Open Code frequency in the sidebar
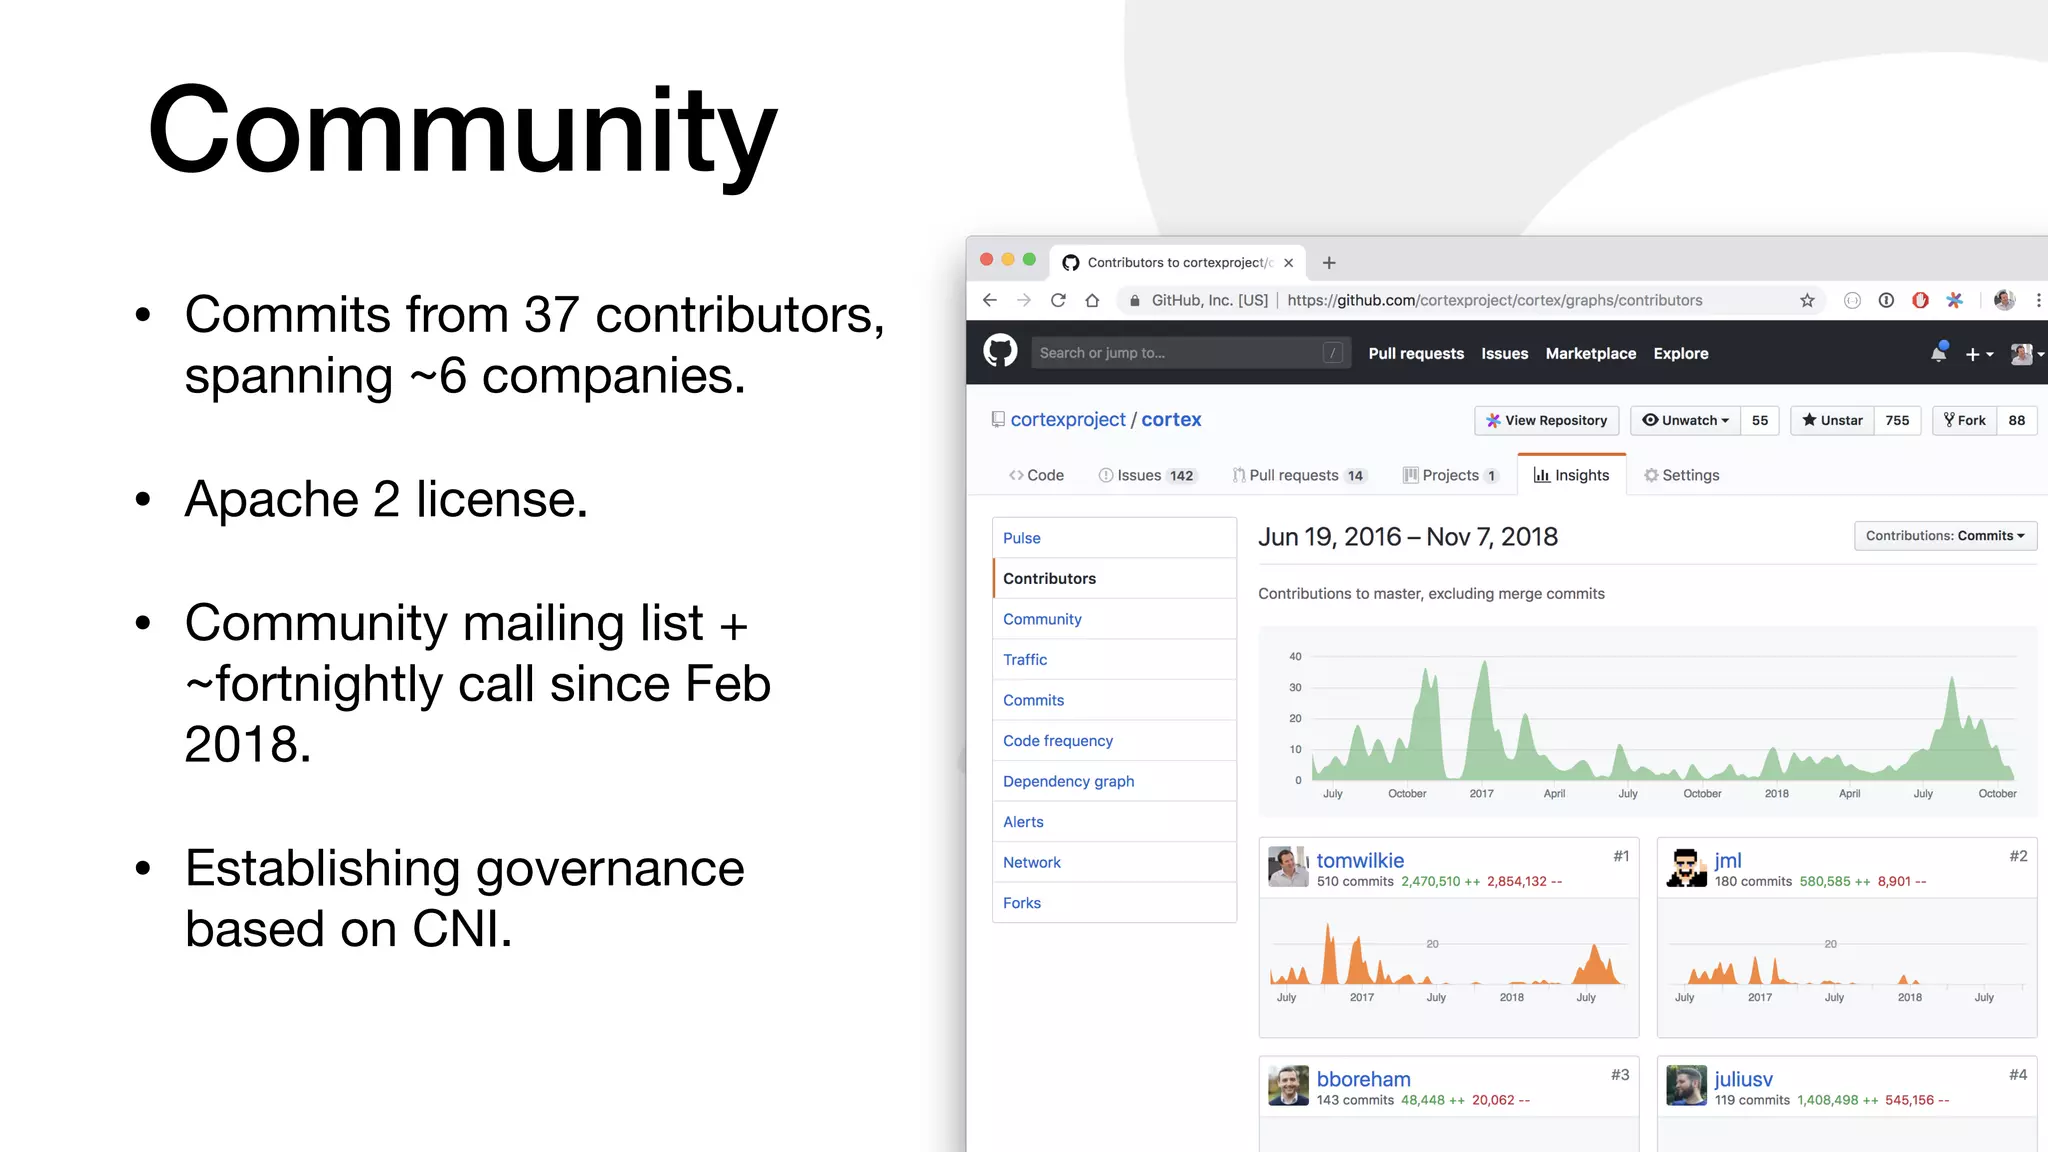The width and height of the screenshot is (2048, 1152). [1114, 741]
